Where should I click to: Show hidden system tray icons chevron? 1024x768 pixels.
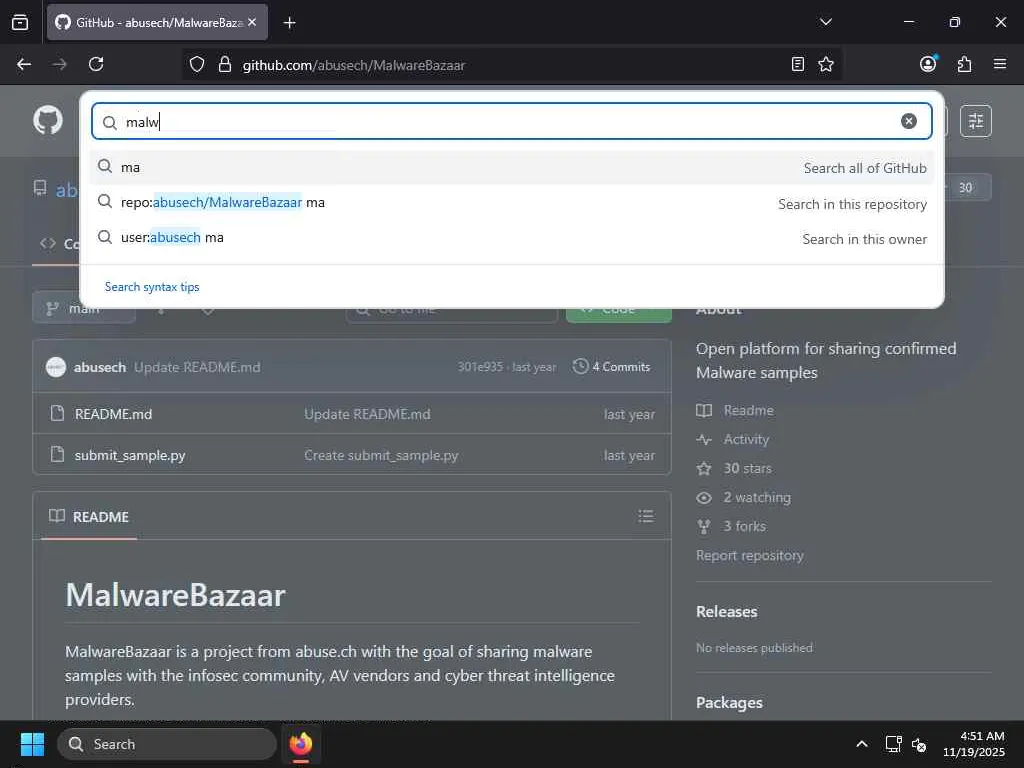tap(862, 744)
